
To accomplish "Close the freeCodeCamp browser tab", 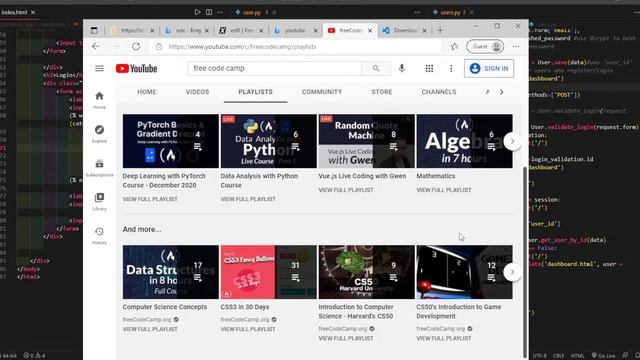I will [370, 30].
